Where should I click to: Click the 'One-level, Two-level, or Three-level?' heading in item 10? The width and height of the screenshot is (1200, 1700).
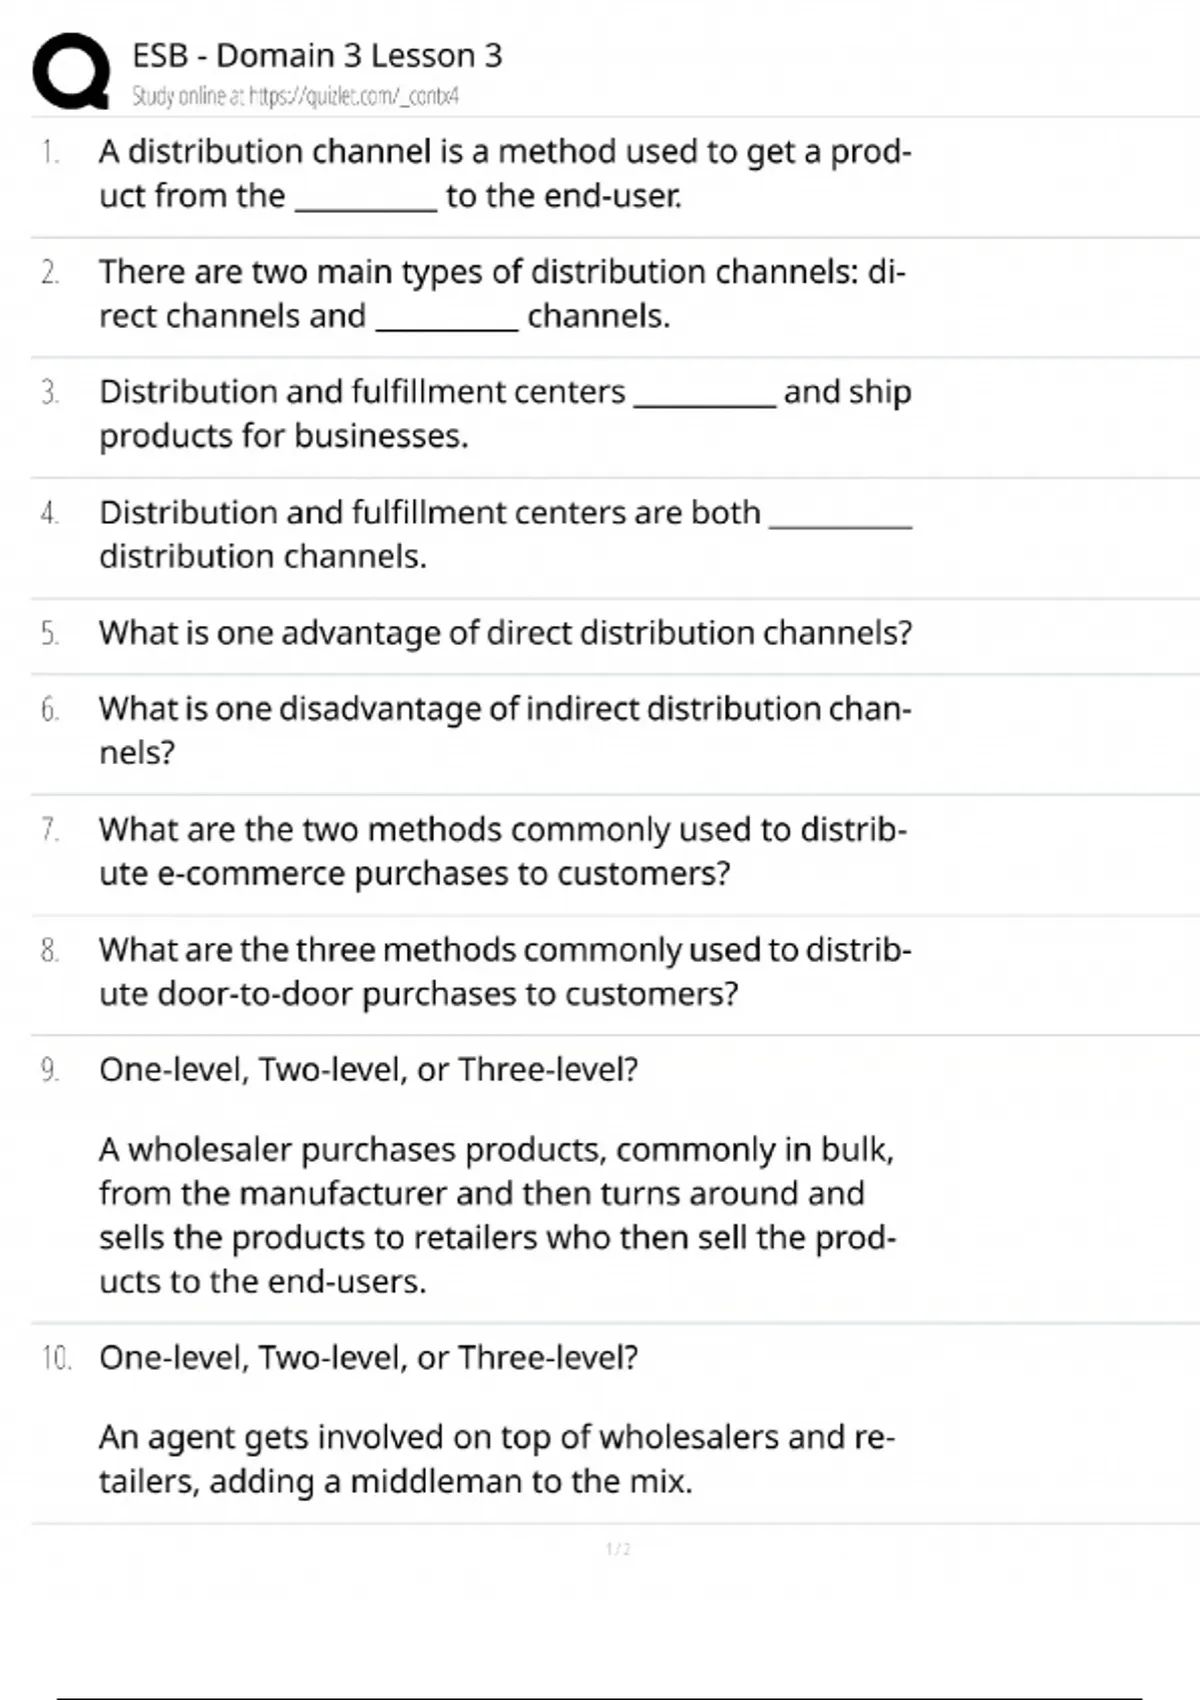click(368, 1358)
